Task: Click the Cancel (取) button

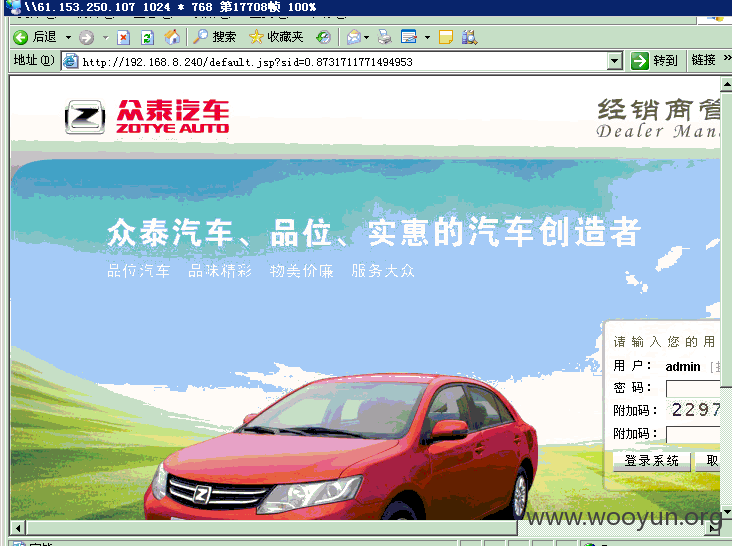Action: 708,461
